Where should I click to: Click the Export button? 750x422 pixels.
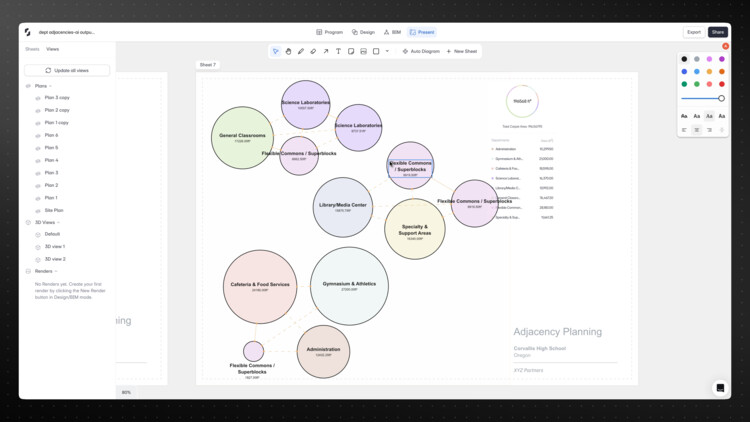[x=693, y=32]
